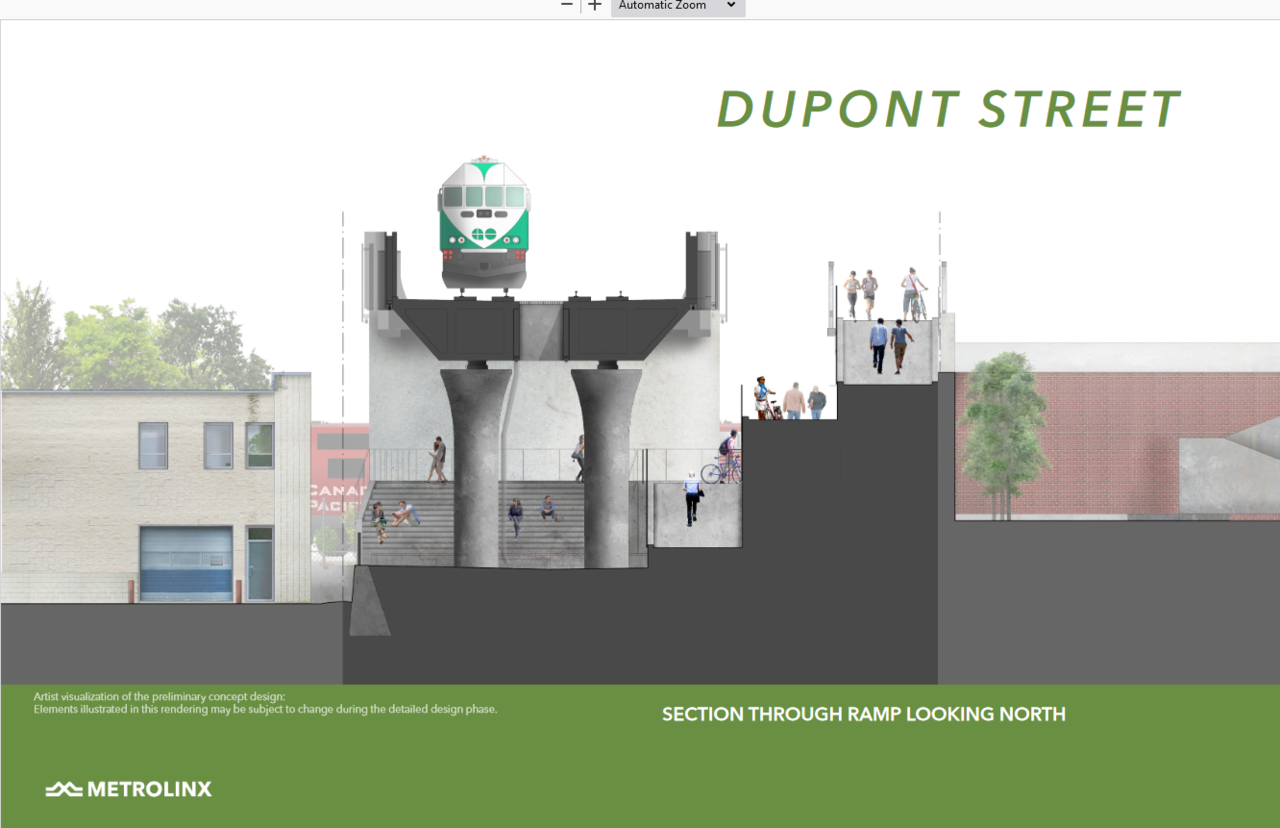Click the red brick building wall

1100,440
